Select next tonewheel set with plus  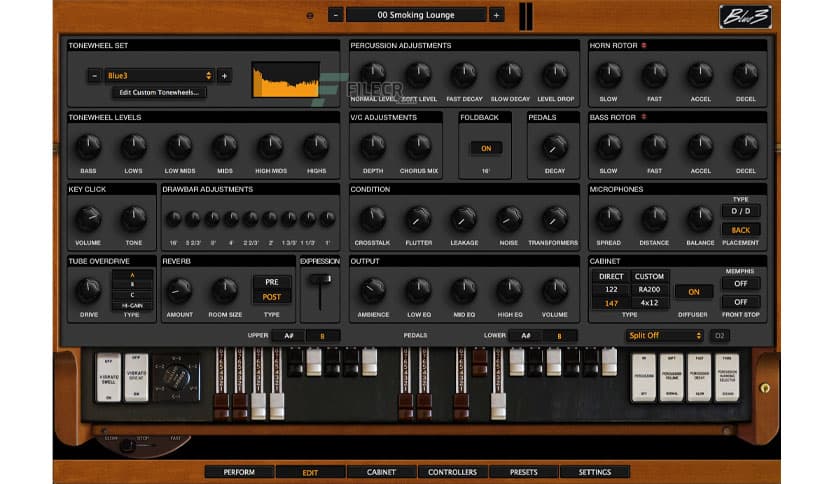(224, 76)
